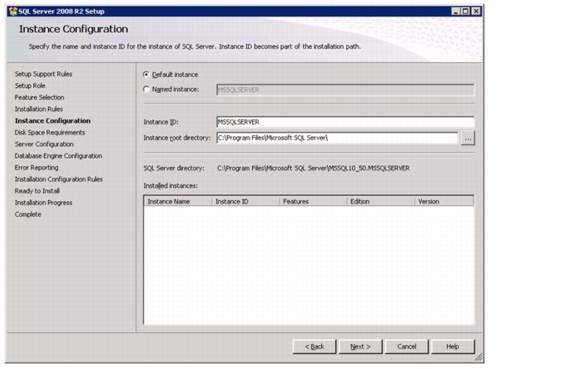Screen dimensions: 576x369
Task: Go back with the Back button
Action: point(314,347)
